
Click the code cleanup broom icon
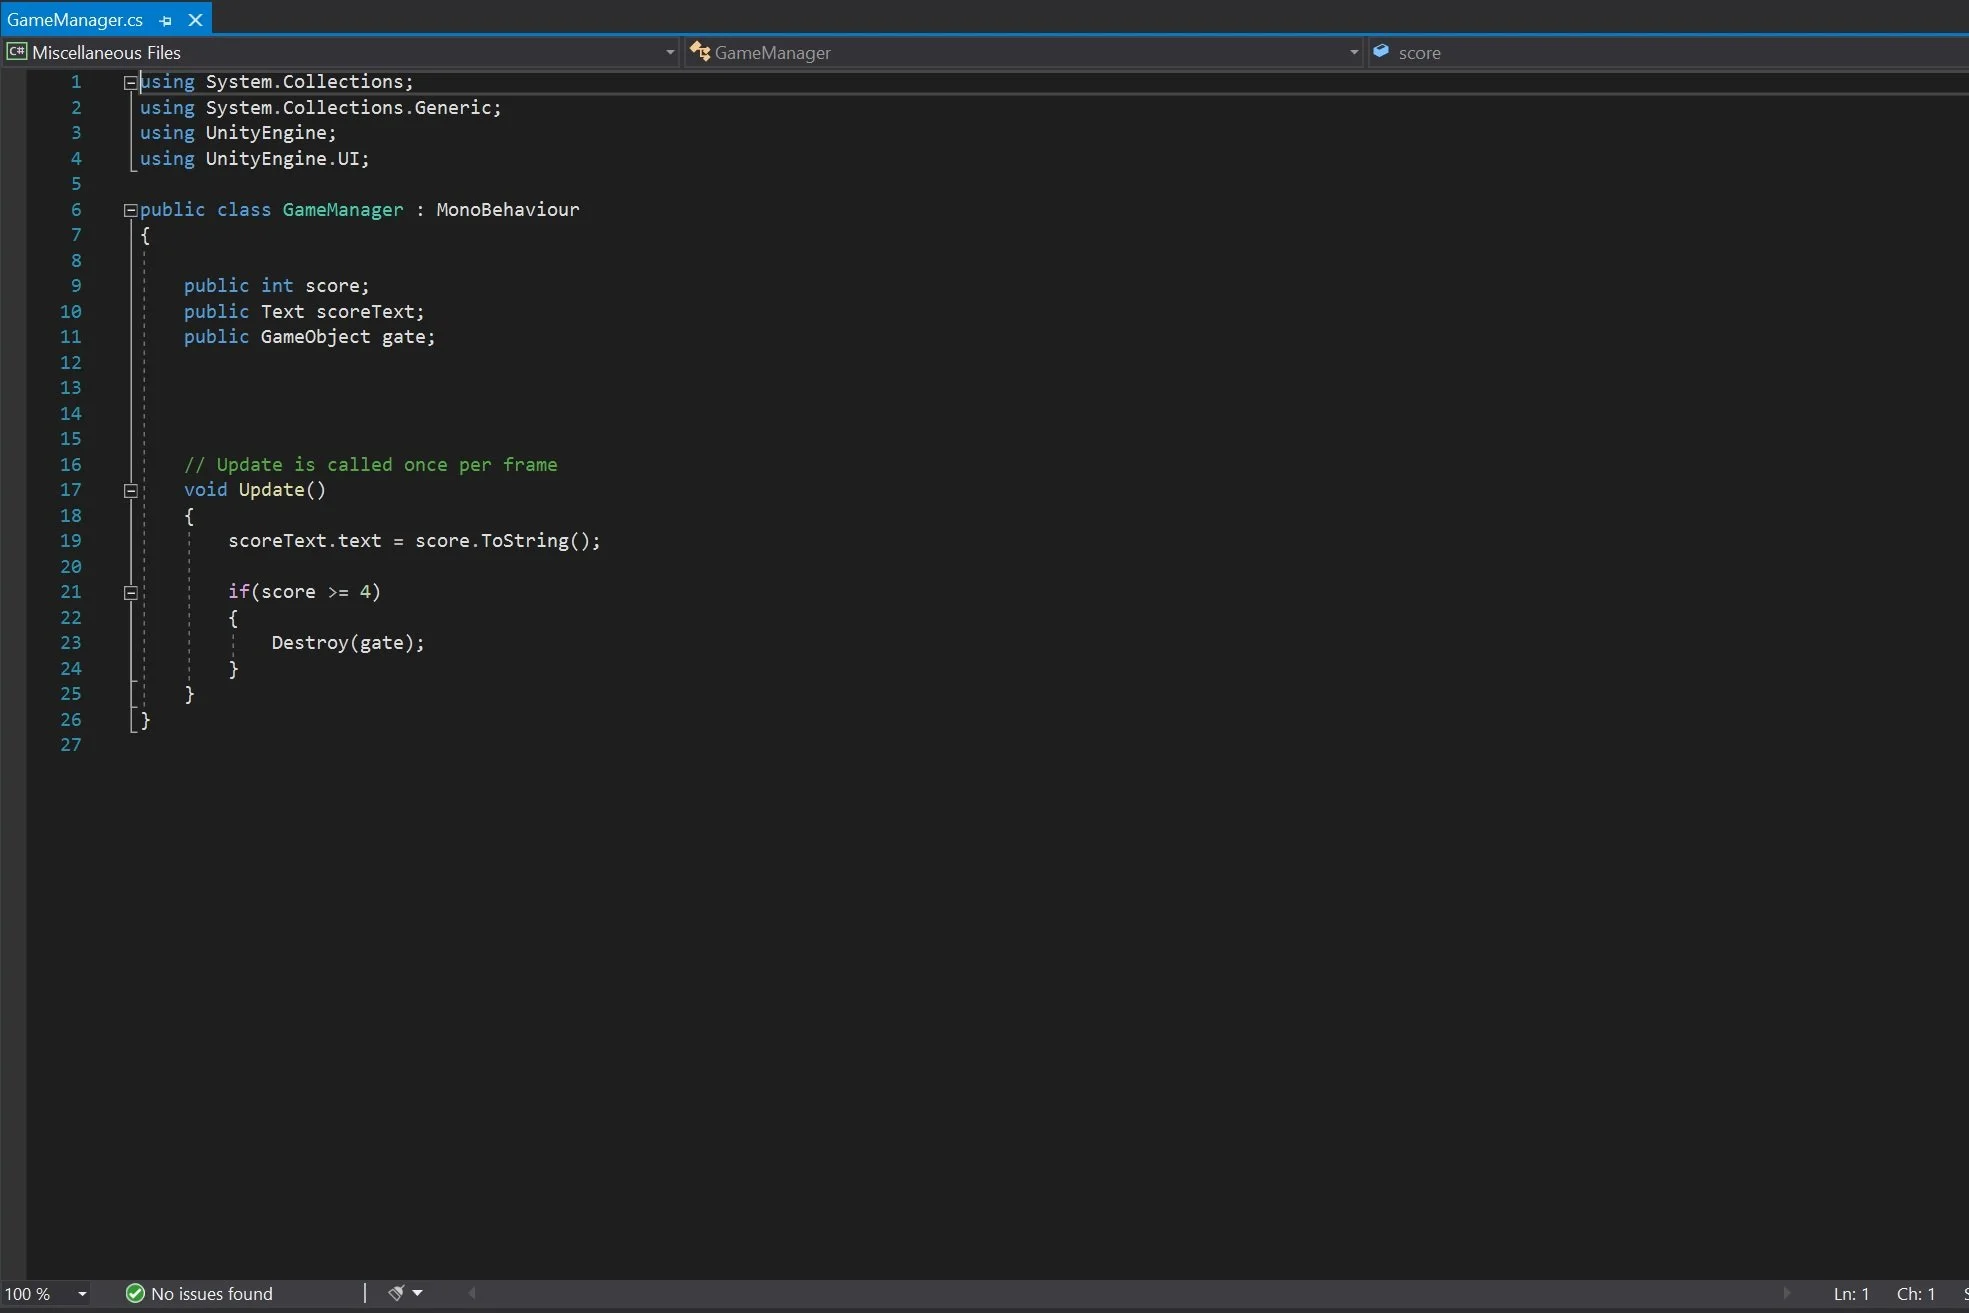398,1293
